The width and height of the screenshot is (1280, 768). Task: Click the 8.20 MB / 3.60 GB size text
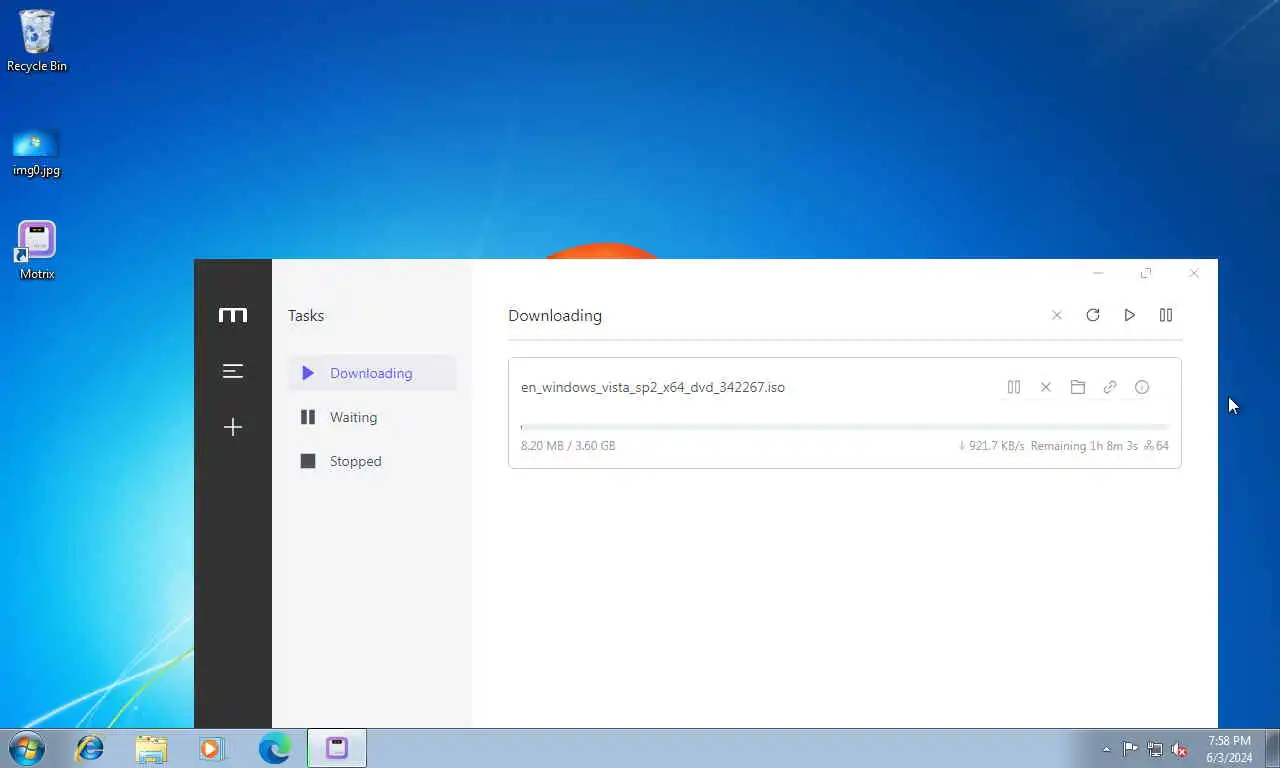coord(568,446)
